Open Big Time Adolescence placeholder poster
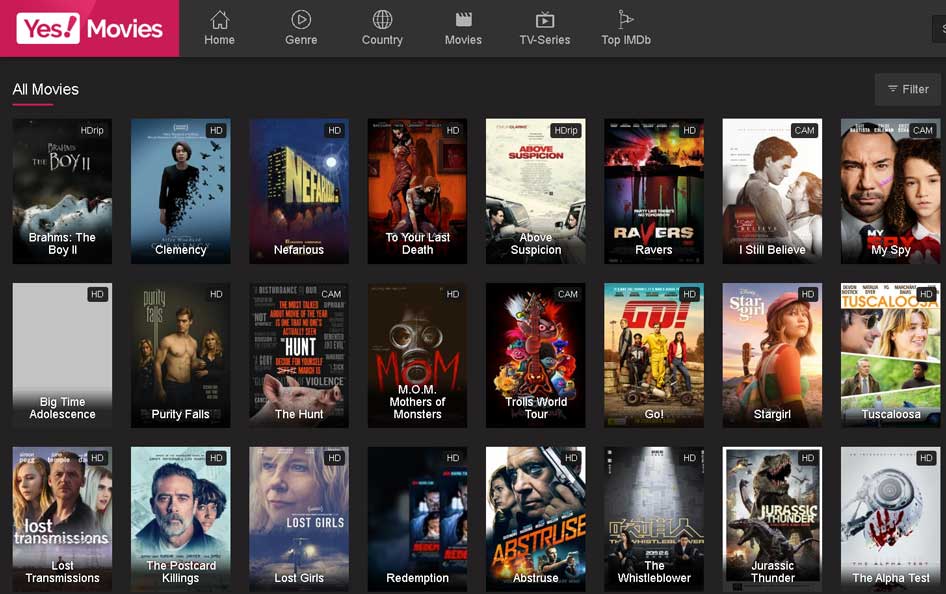 pyautogui.click(x=62, y=355)
